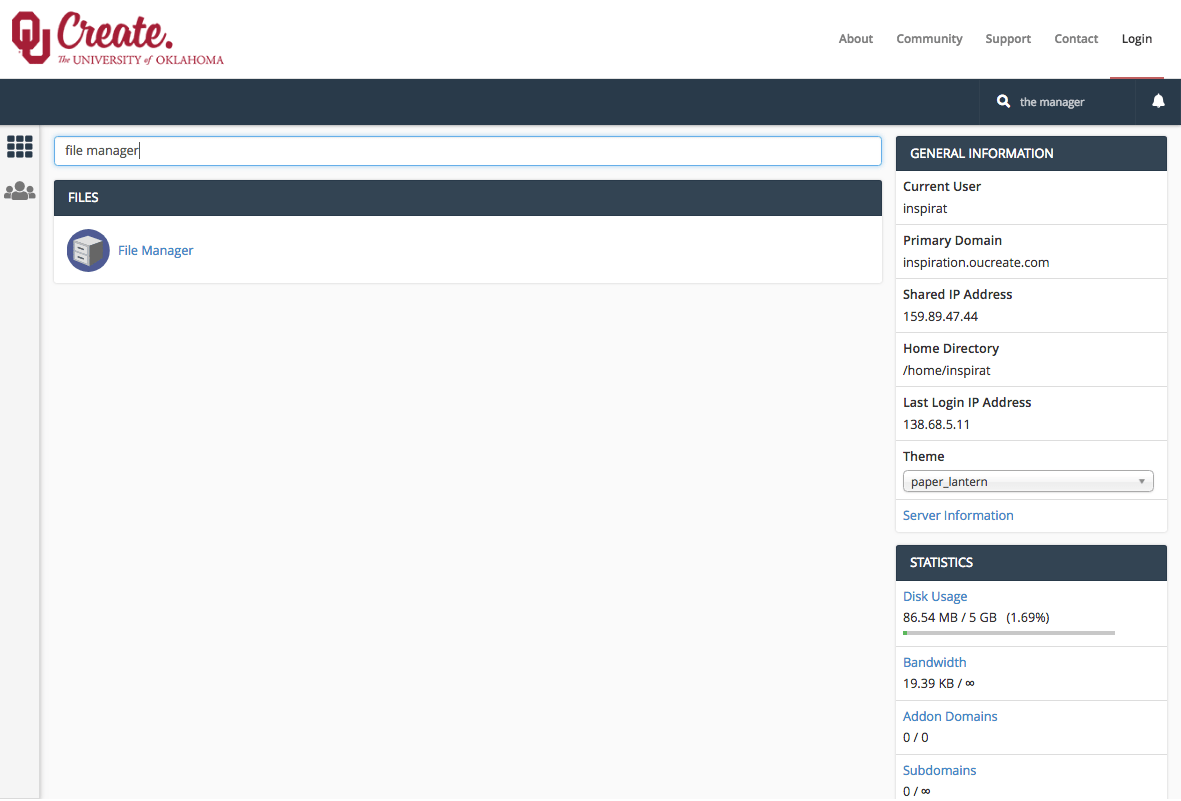Click the Login menu item

pos(1136,38)
